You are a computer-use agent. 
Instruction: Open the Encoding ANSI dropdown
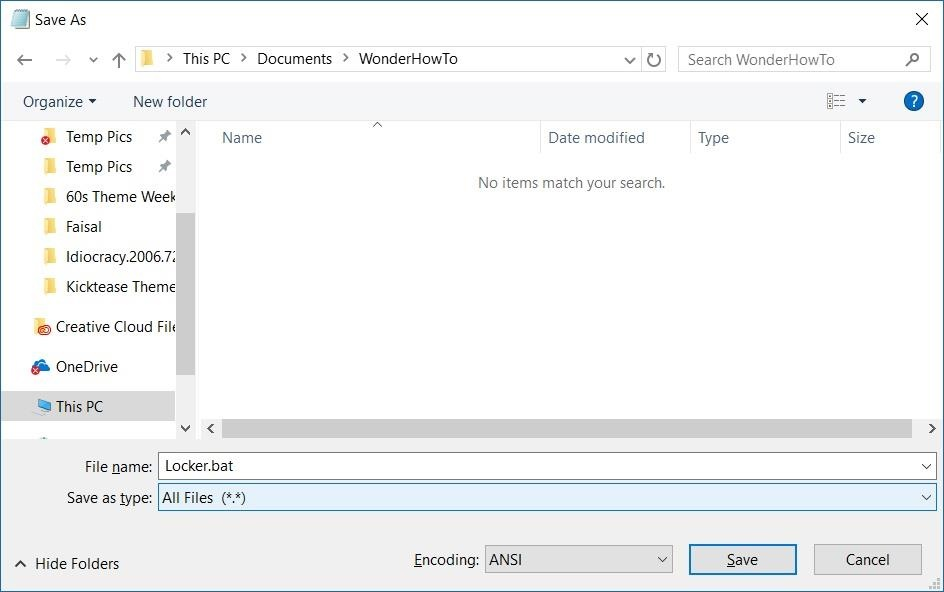point(579,559)
